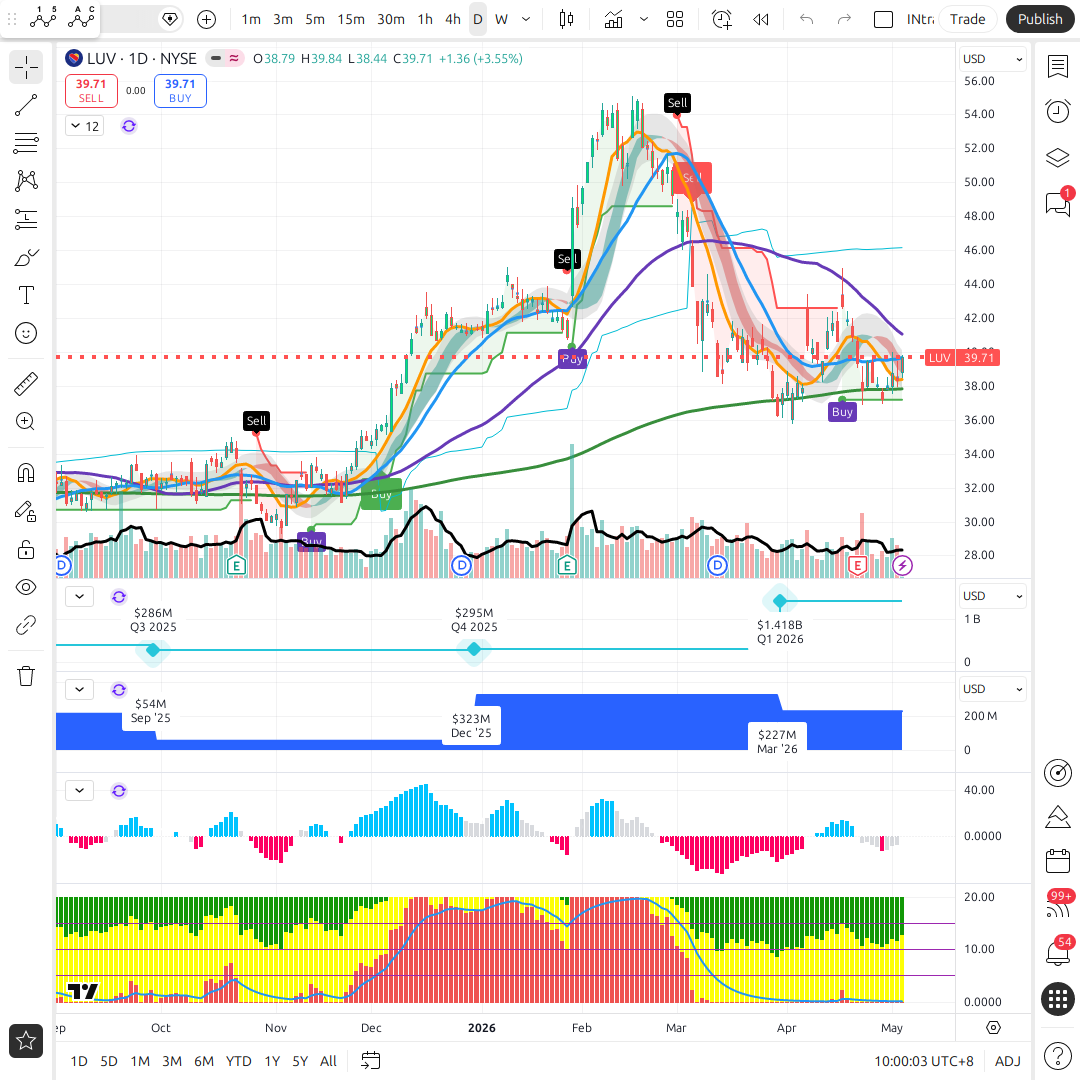
Task: Toggle magnet mode for drawings
Action: pyautogui.click(x=26, y=473)
